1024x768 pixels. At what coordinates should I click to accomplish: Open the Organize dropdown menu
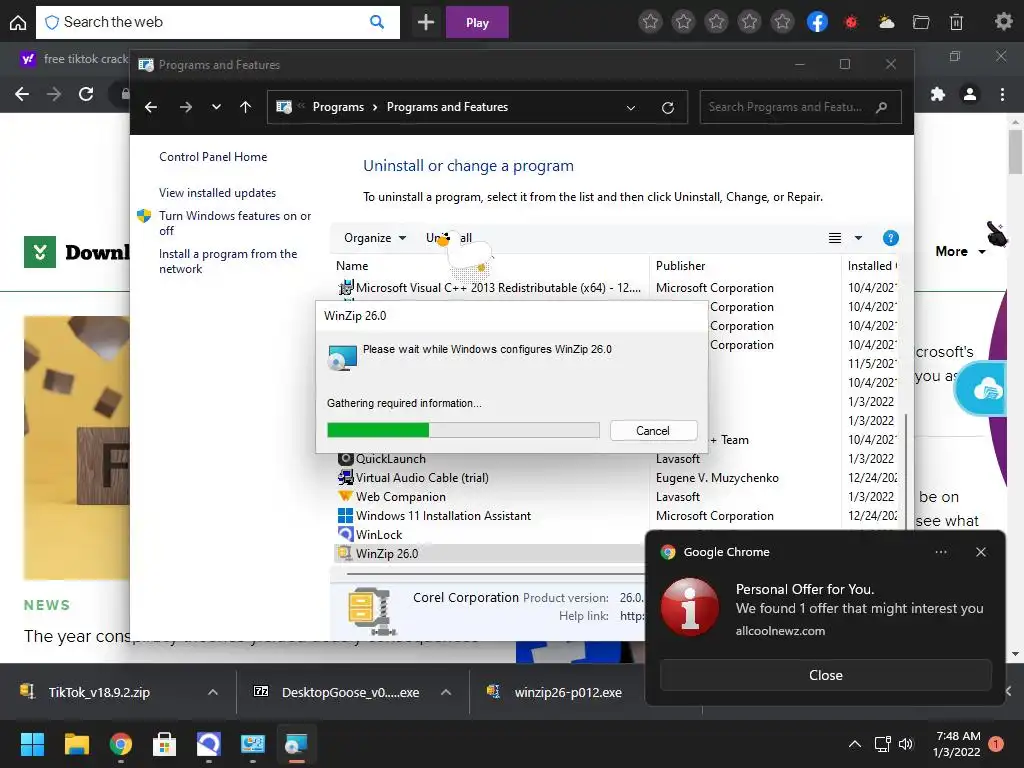[375, 238]
